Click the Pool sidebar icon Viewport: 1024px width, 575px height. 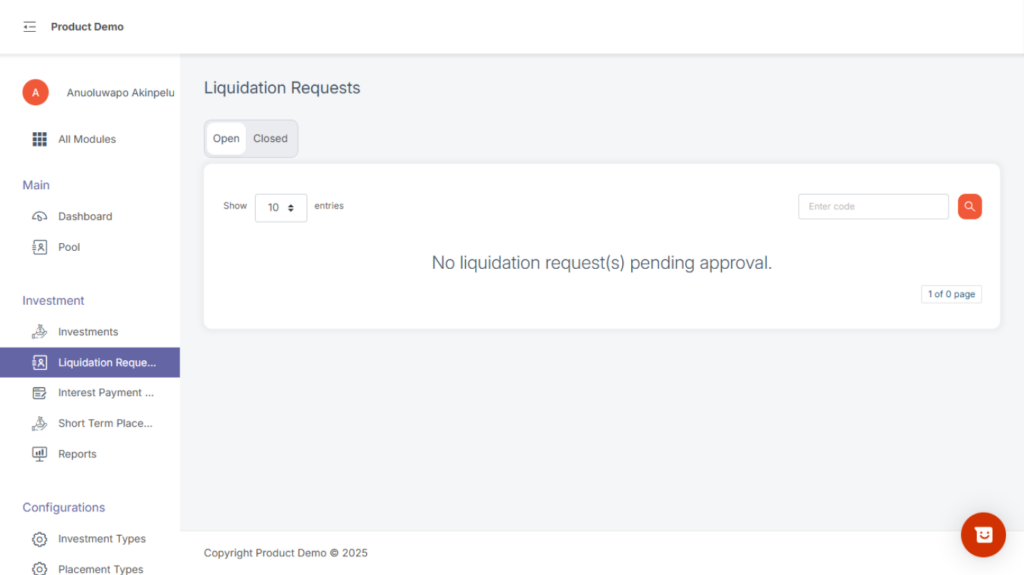(40, 247)
